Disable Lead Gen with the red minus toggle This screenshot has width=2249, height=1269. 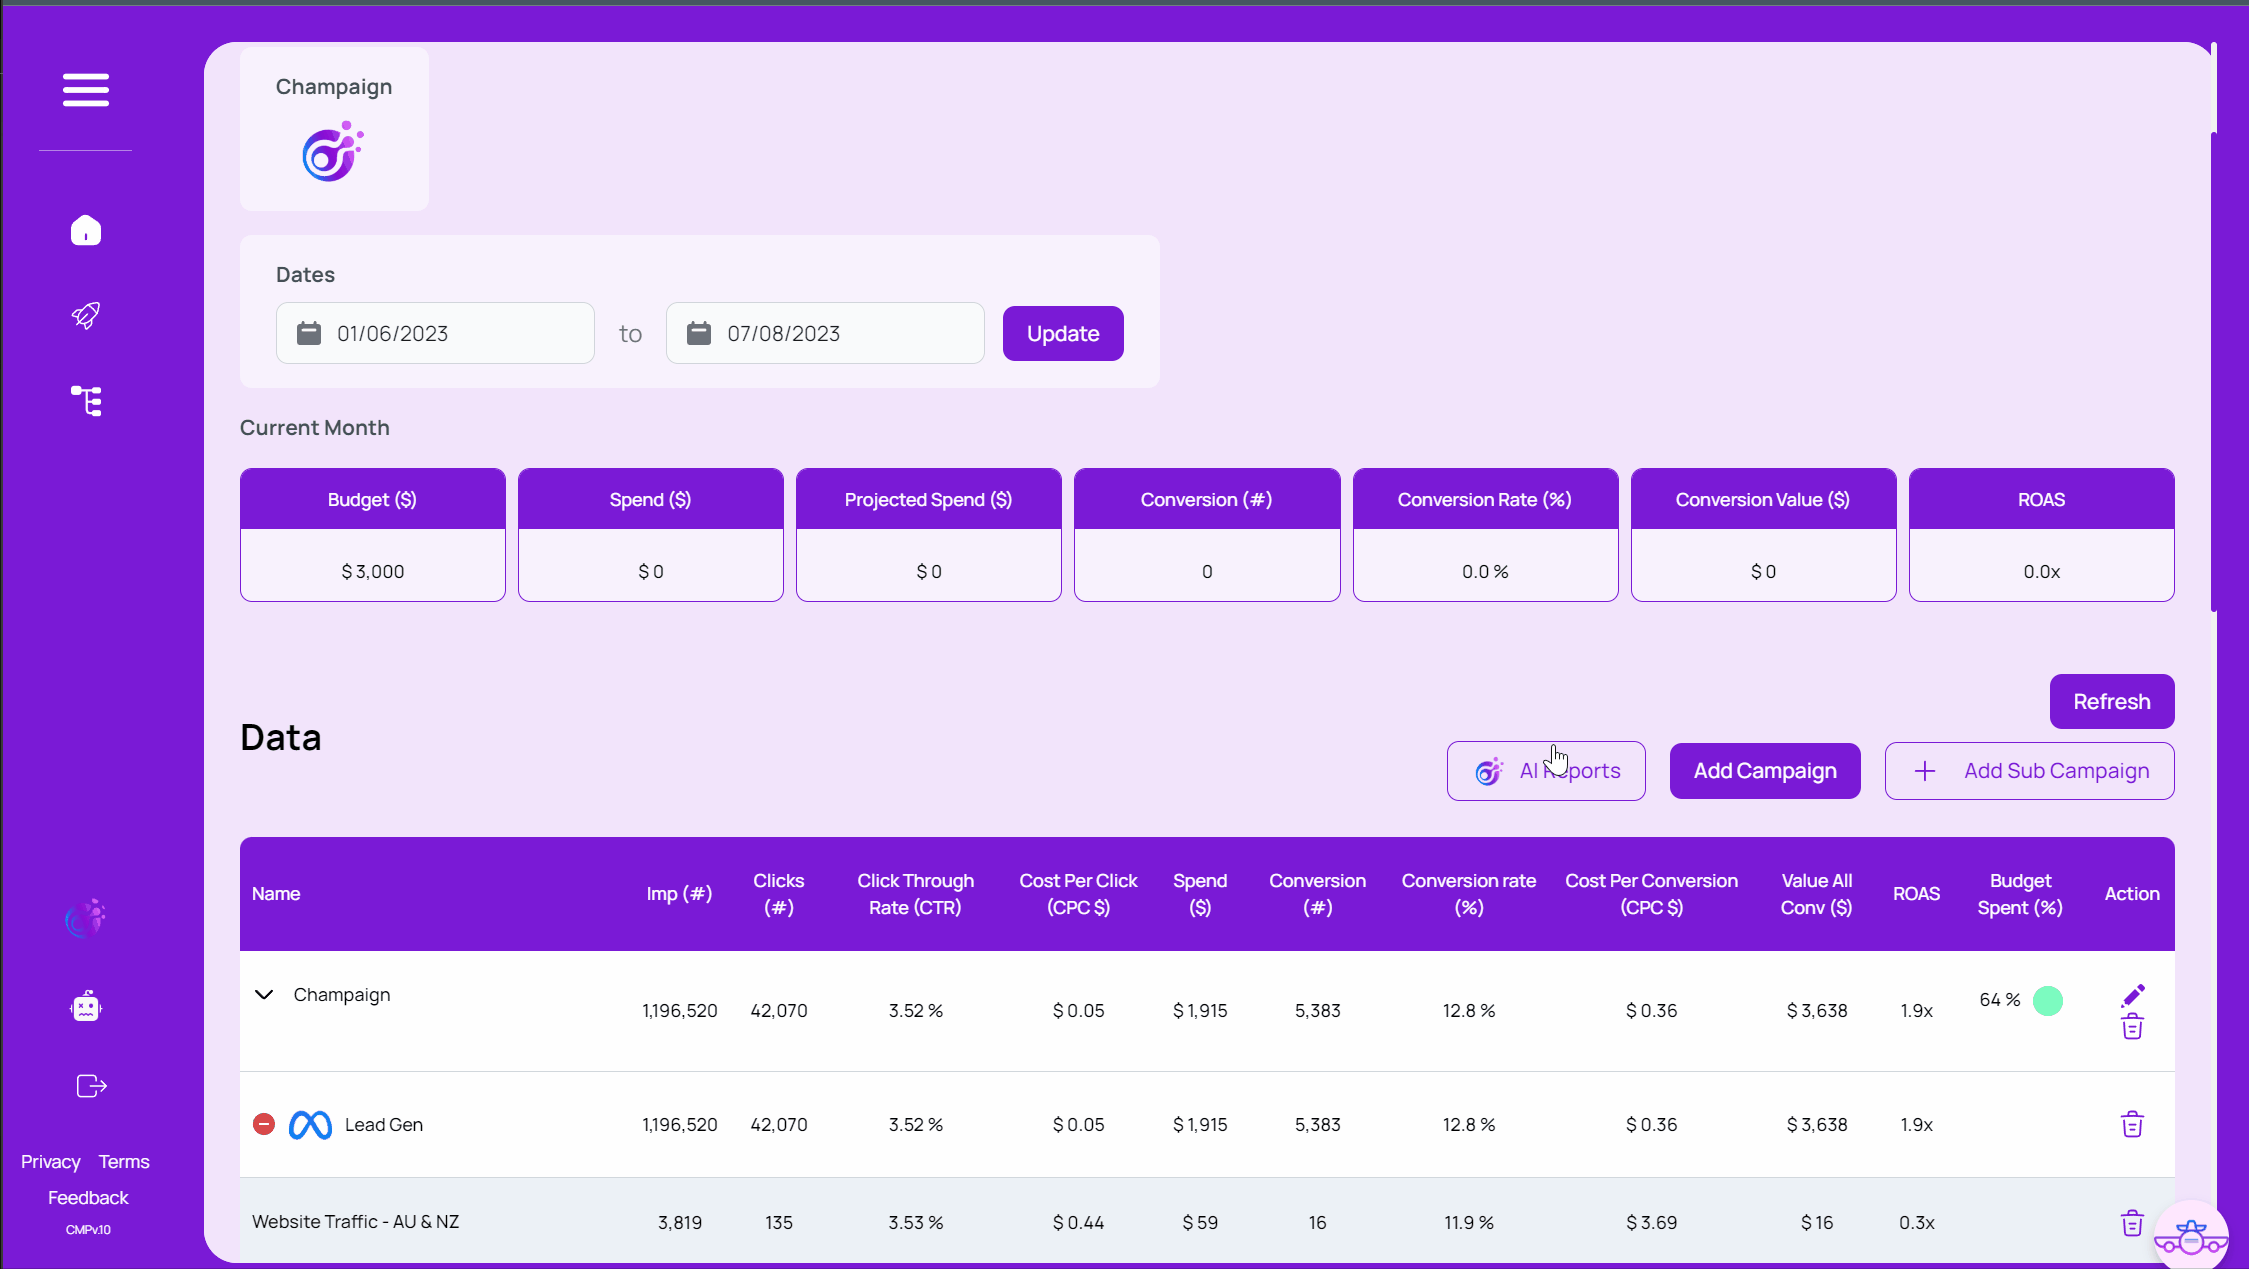pos(263,1124)
